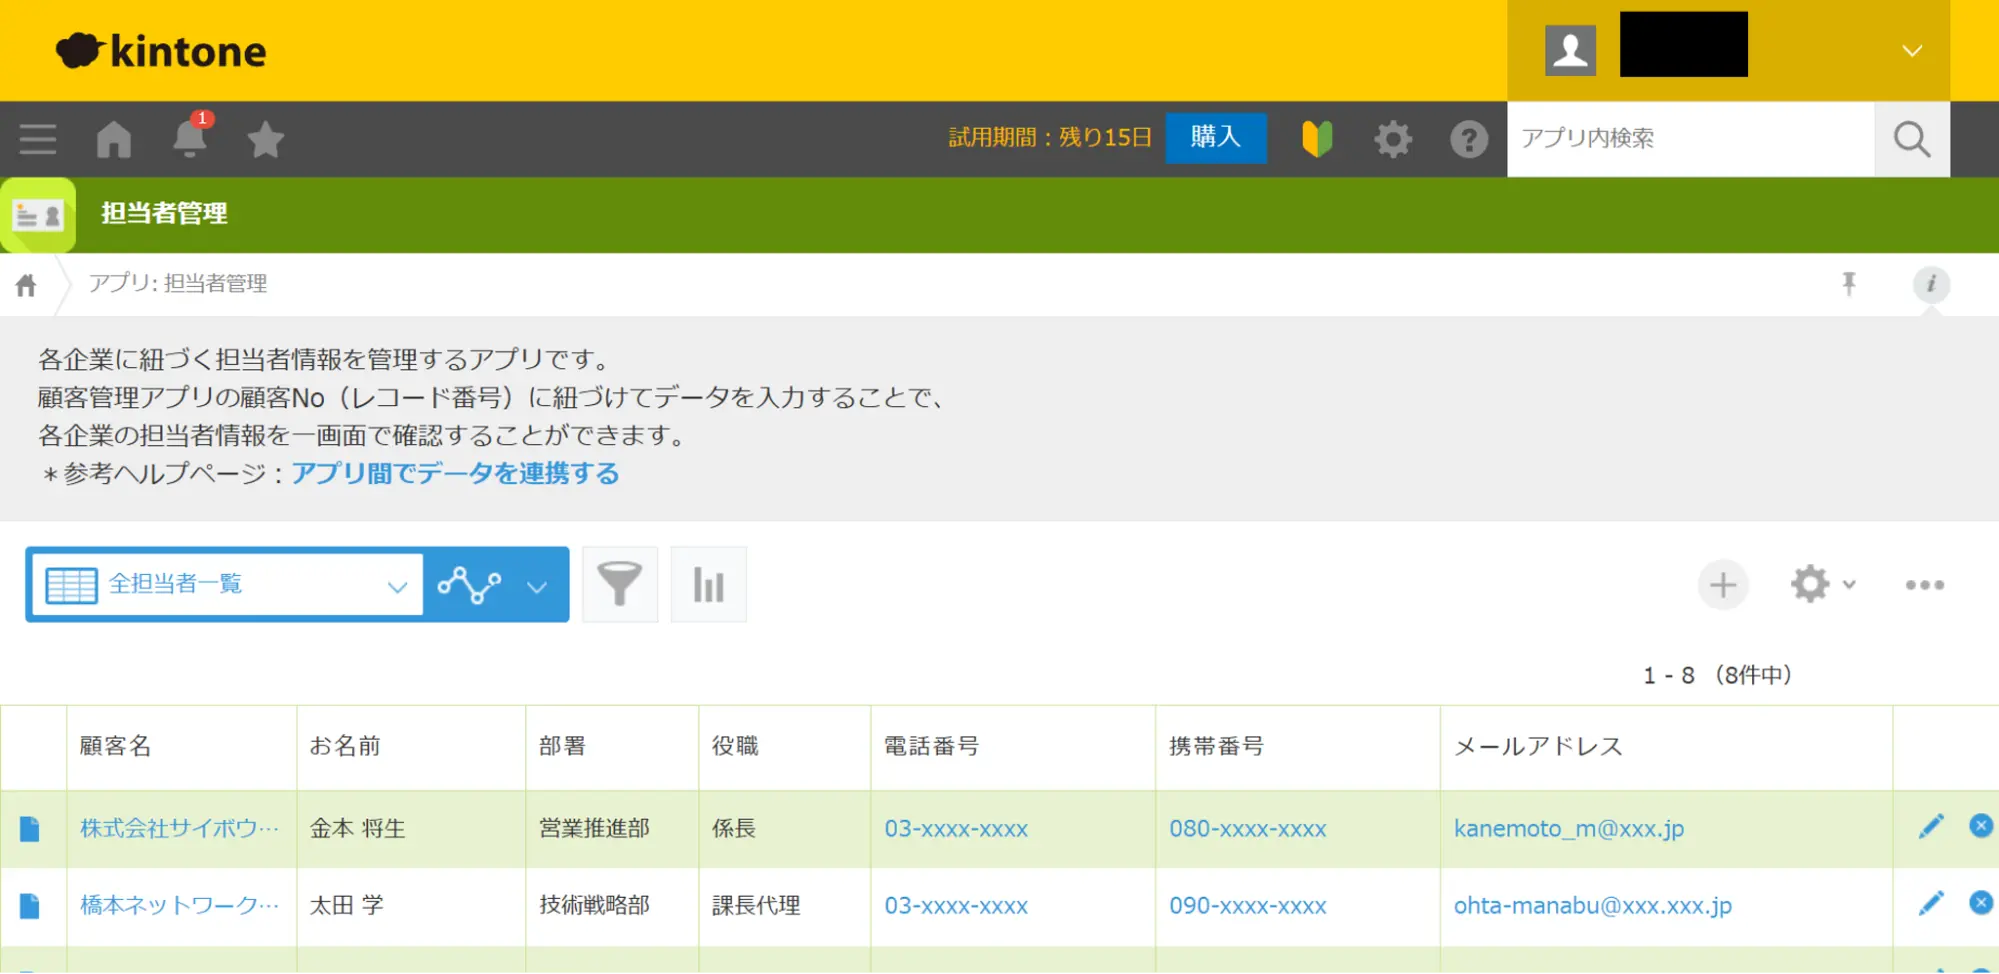Open notifications bell with one alert
Image resolution: width=1999 pixels, height=974 pixels.
coord(190,138)
